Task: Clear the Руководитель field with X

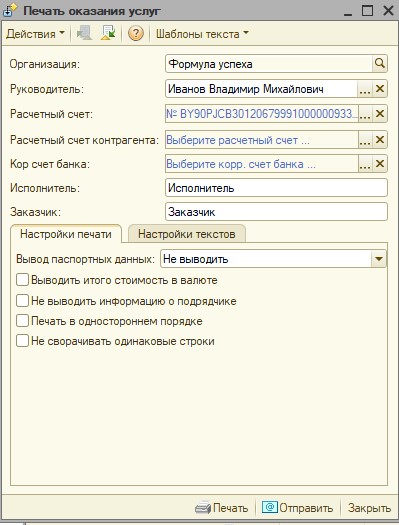Action: (x=380, y=89)
